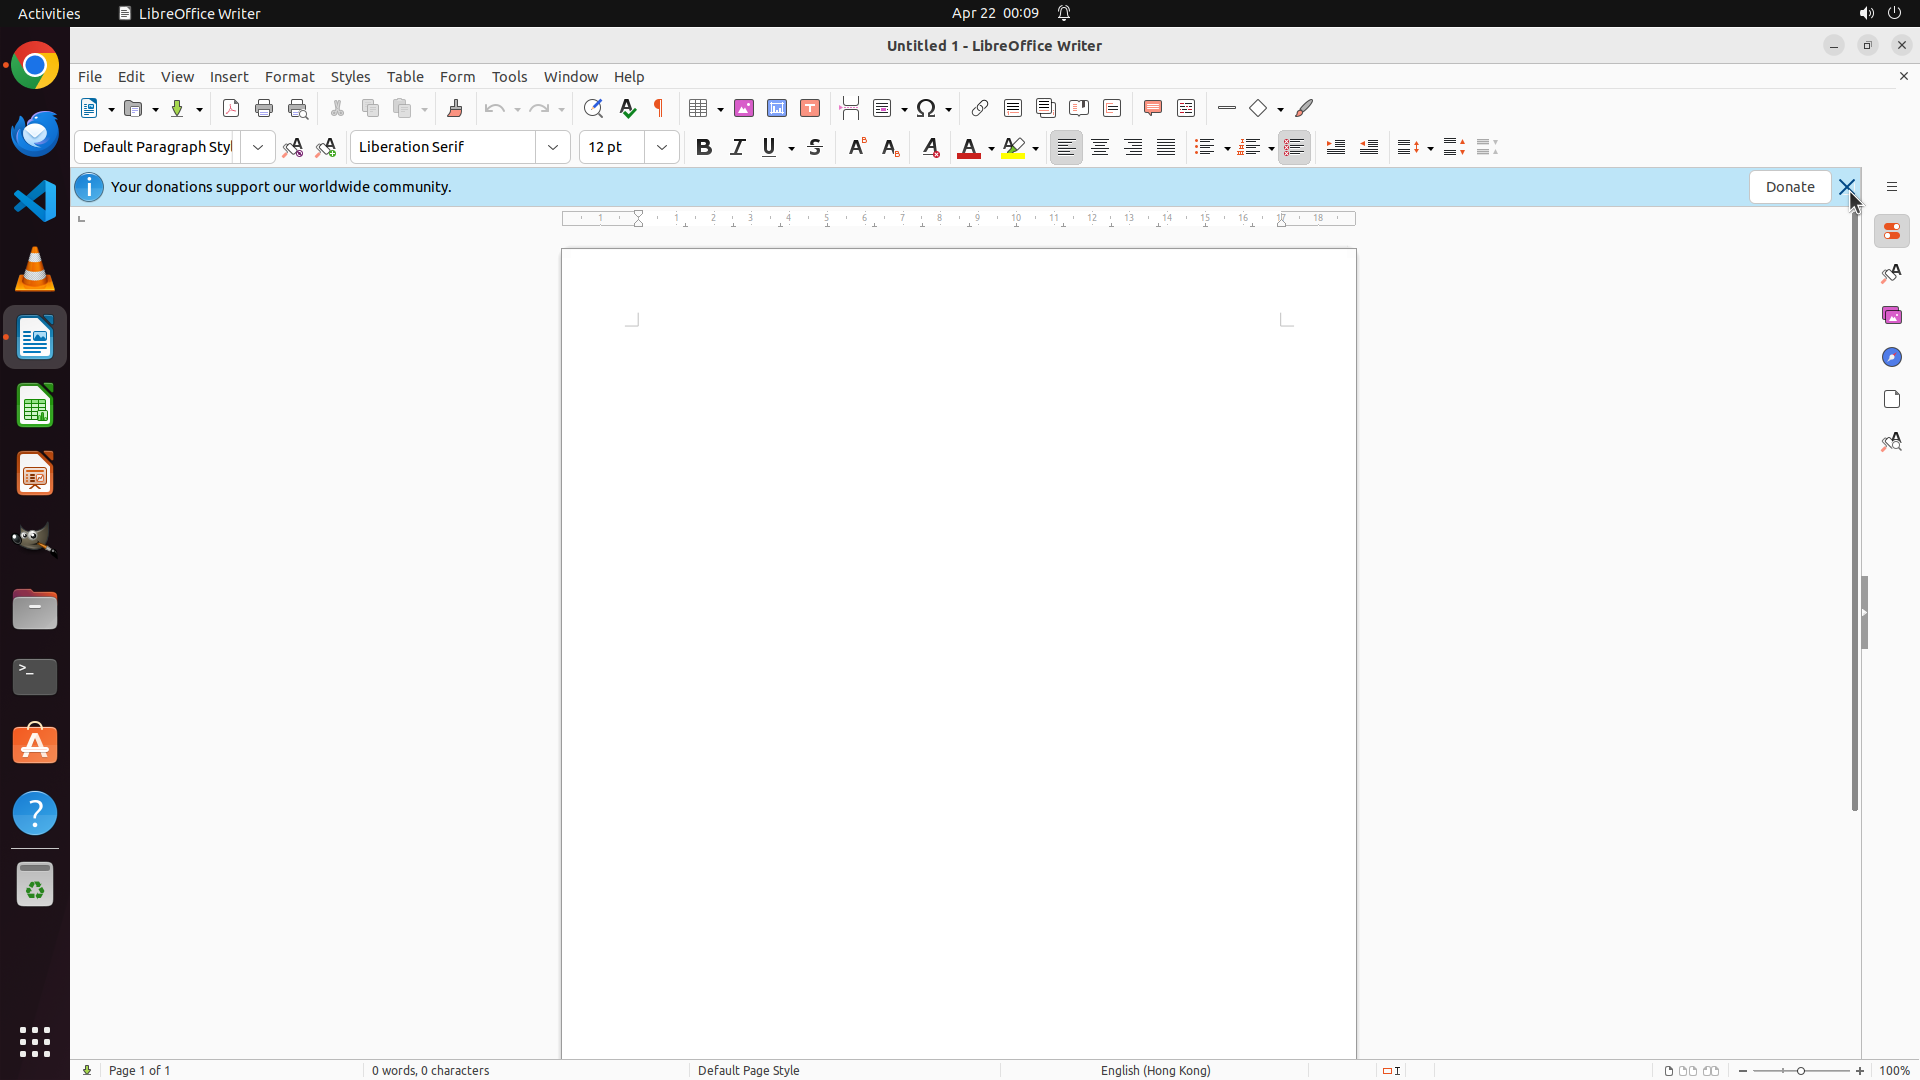Viewport: 1920px width, 1080px height.
Task: Open the Find and Replace tool
Action: (x=593, y=108)
